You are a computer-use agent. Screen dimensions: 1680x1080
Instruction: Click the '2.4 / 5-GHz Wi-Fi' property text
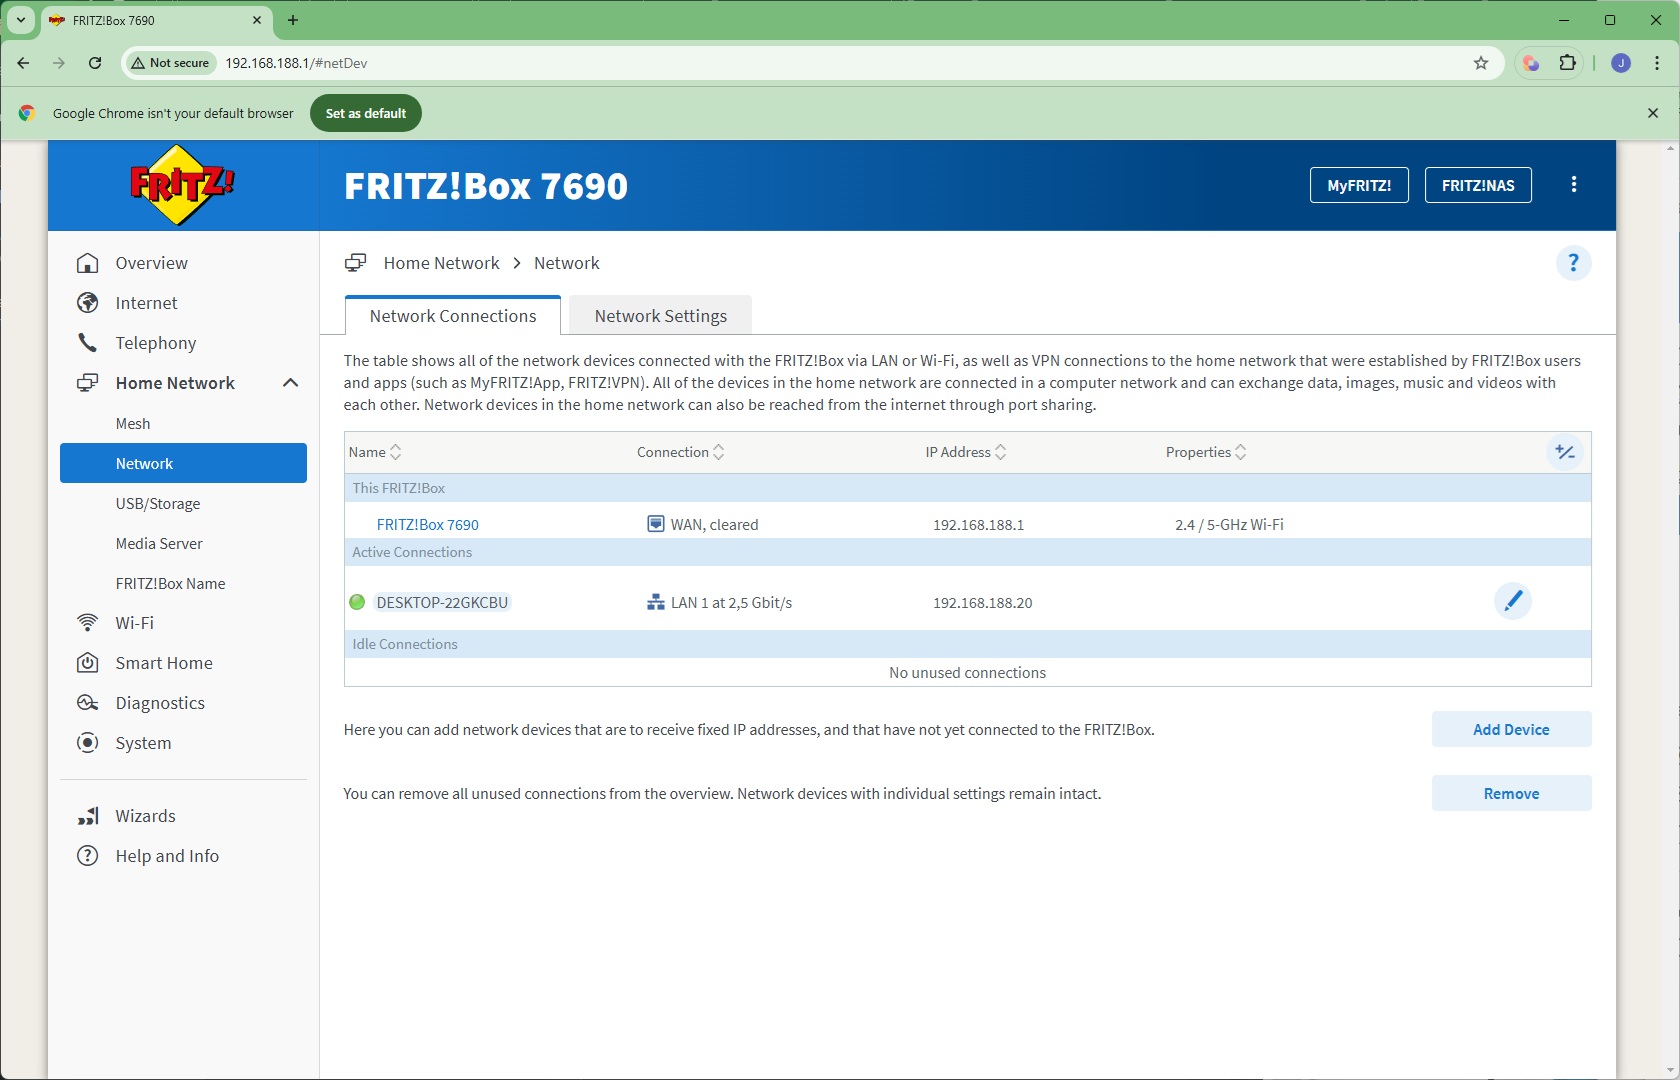click(1229, 524)
